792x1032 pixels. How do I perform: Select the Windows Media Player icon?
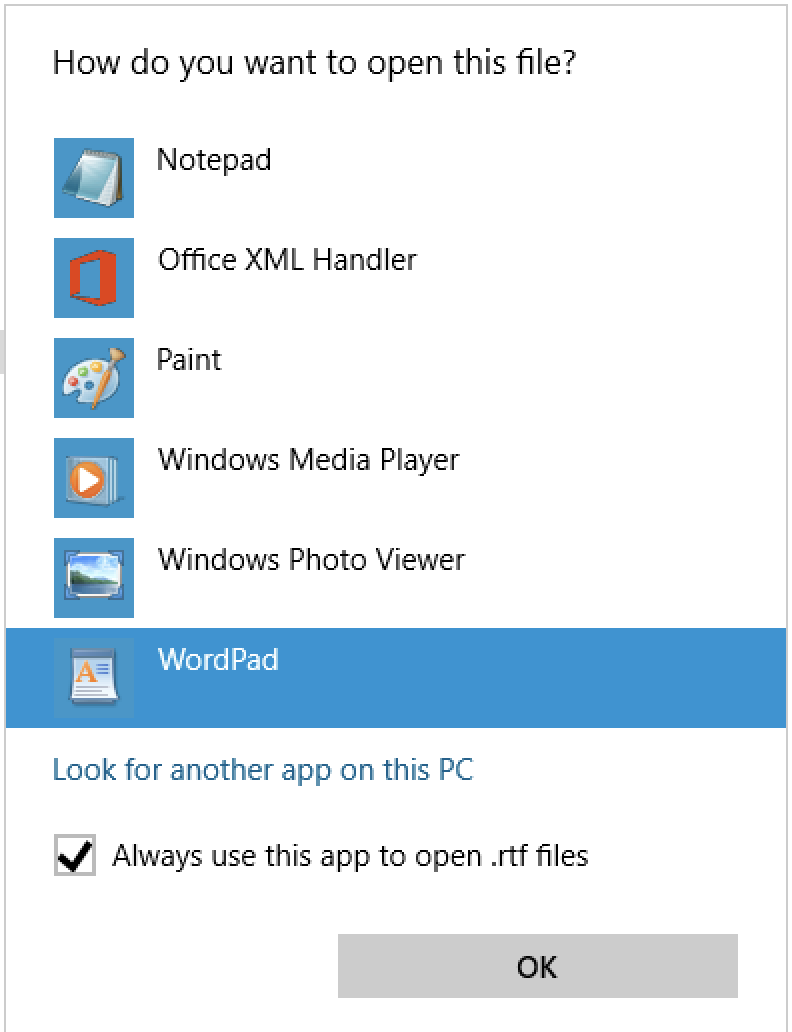point(93,478)
